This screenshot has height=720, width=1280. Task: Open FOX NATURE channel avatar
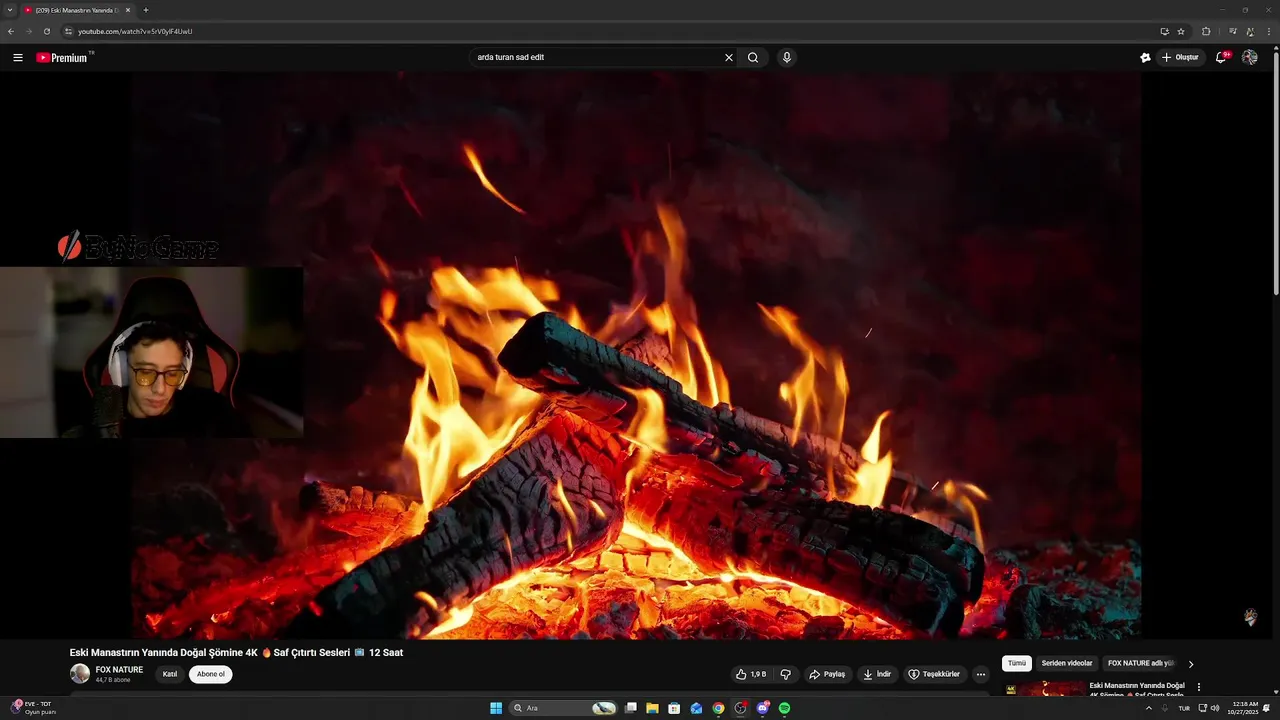(x=80, y=674)
